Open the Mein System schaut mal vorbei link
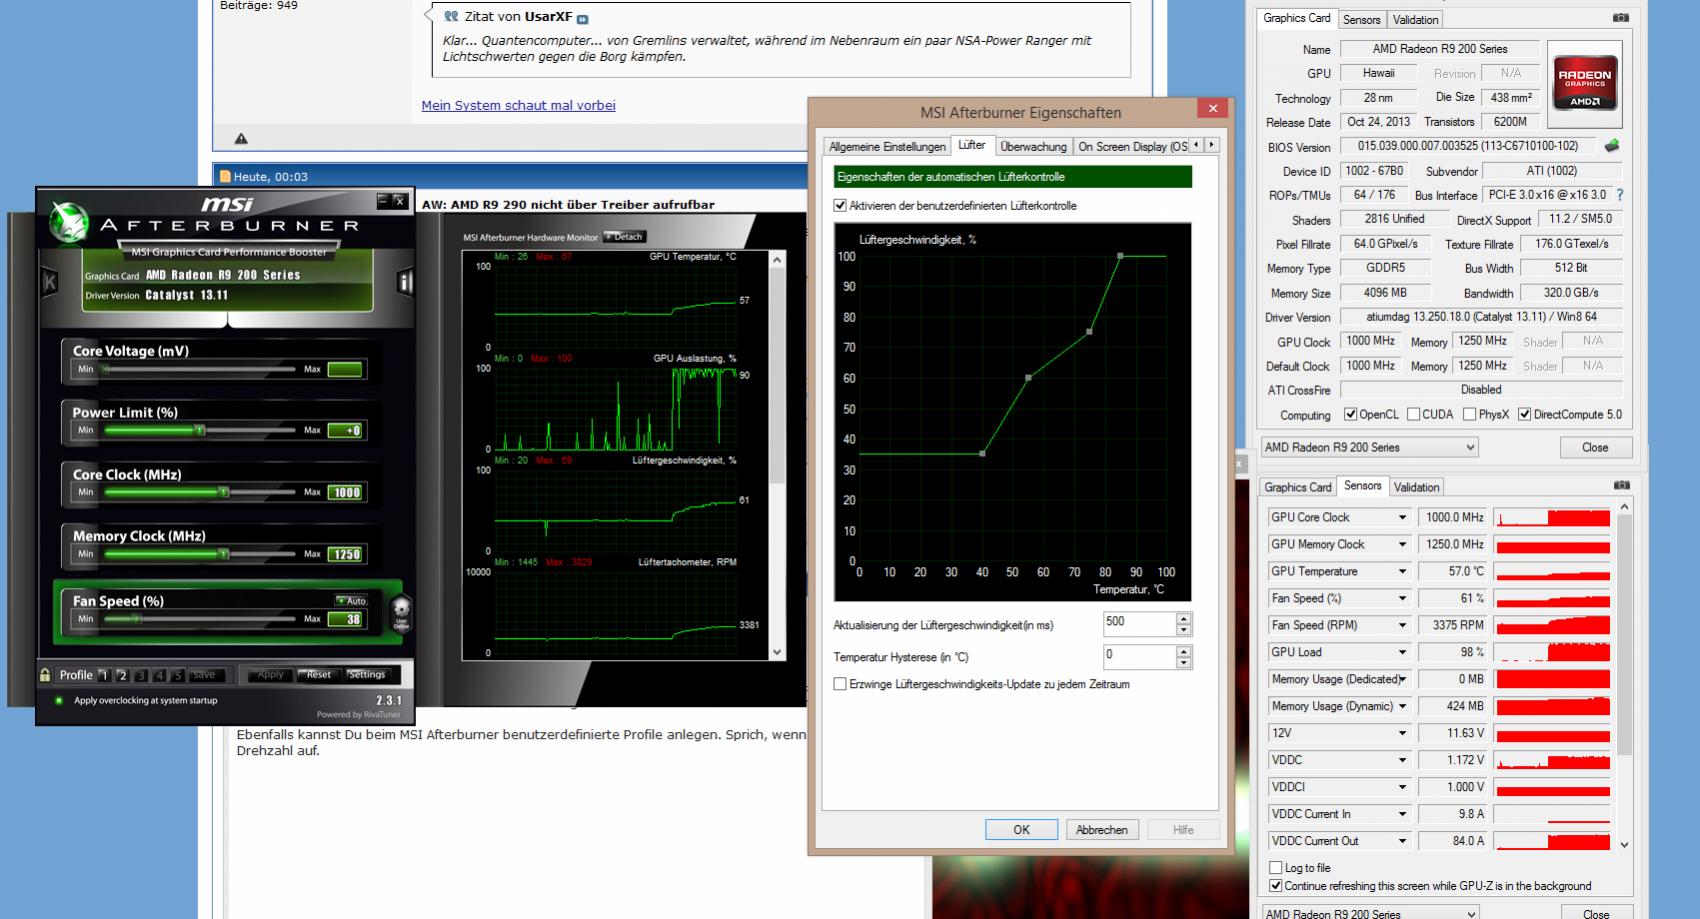 click(x=518, y=105)
